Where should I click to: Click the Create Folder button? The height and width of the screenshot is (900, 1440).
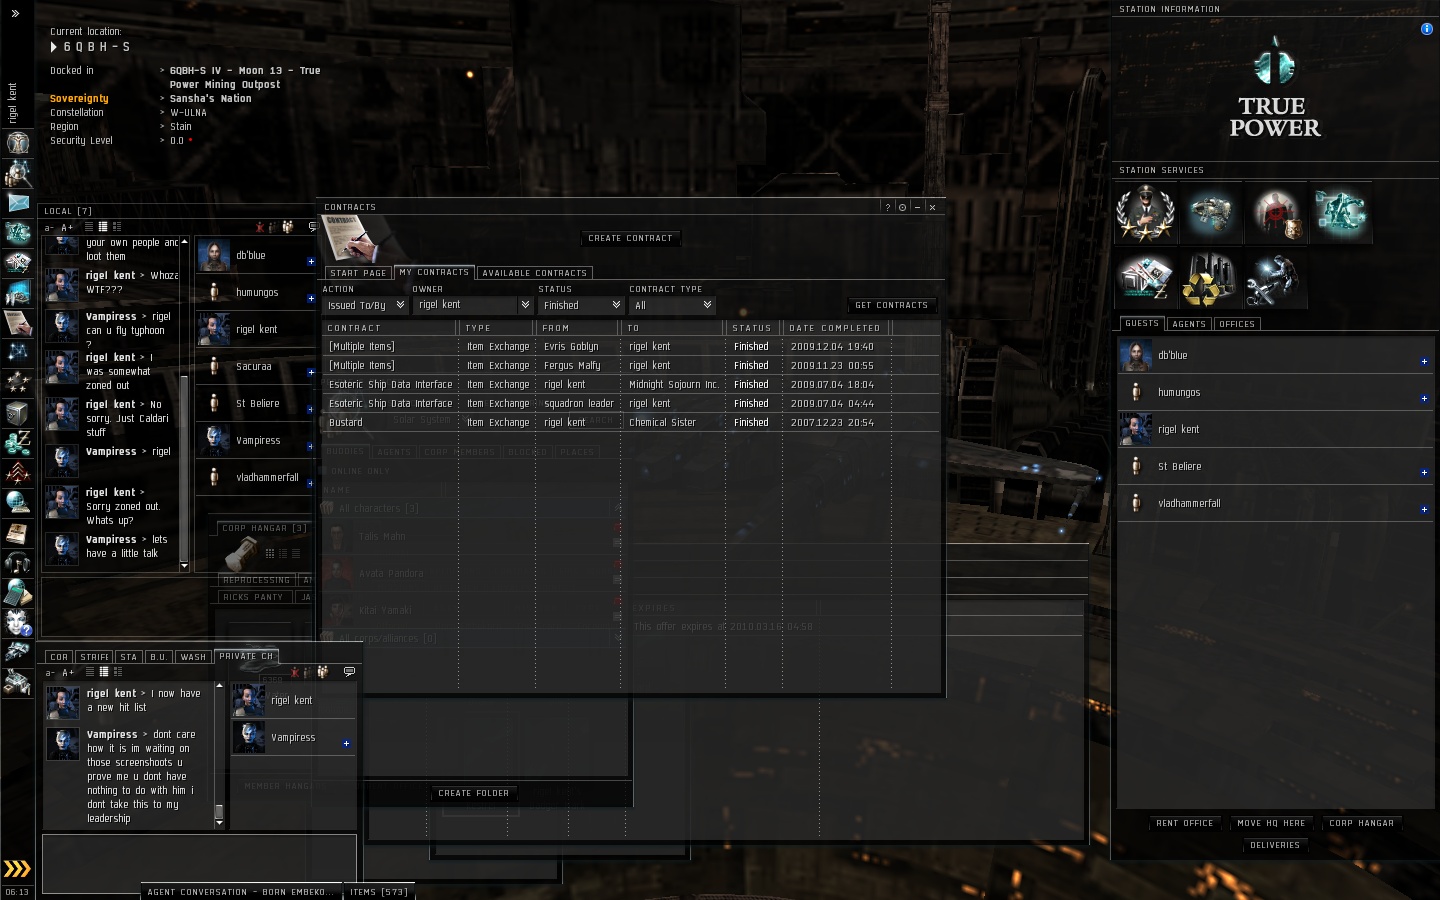pos(474,793)
